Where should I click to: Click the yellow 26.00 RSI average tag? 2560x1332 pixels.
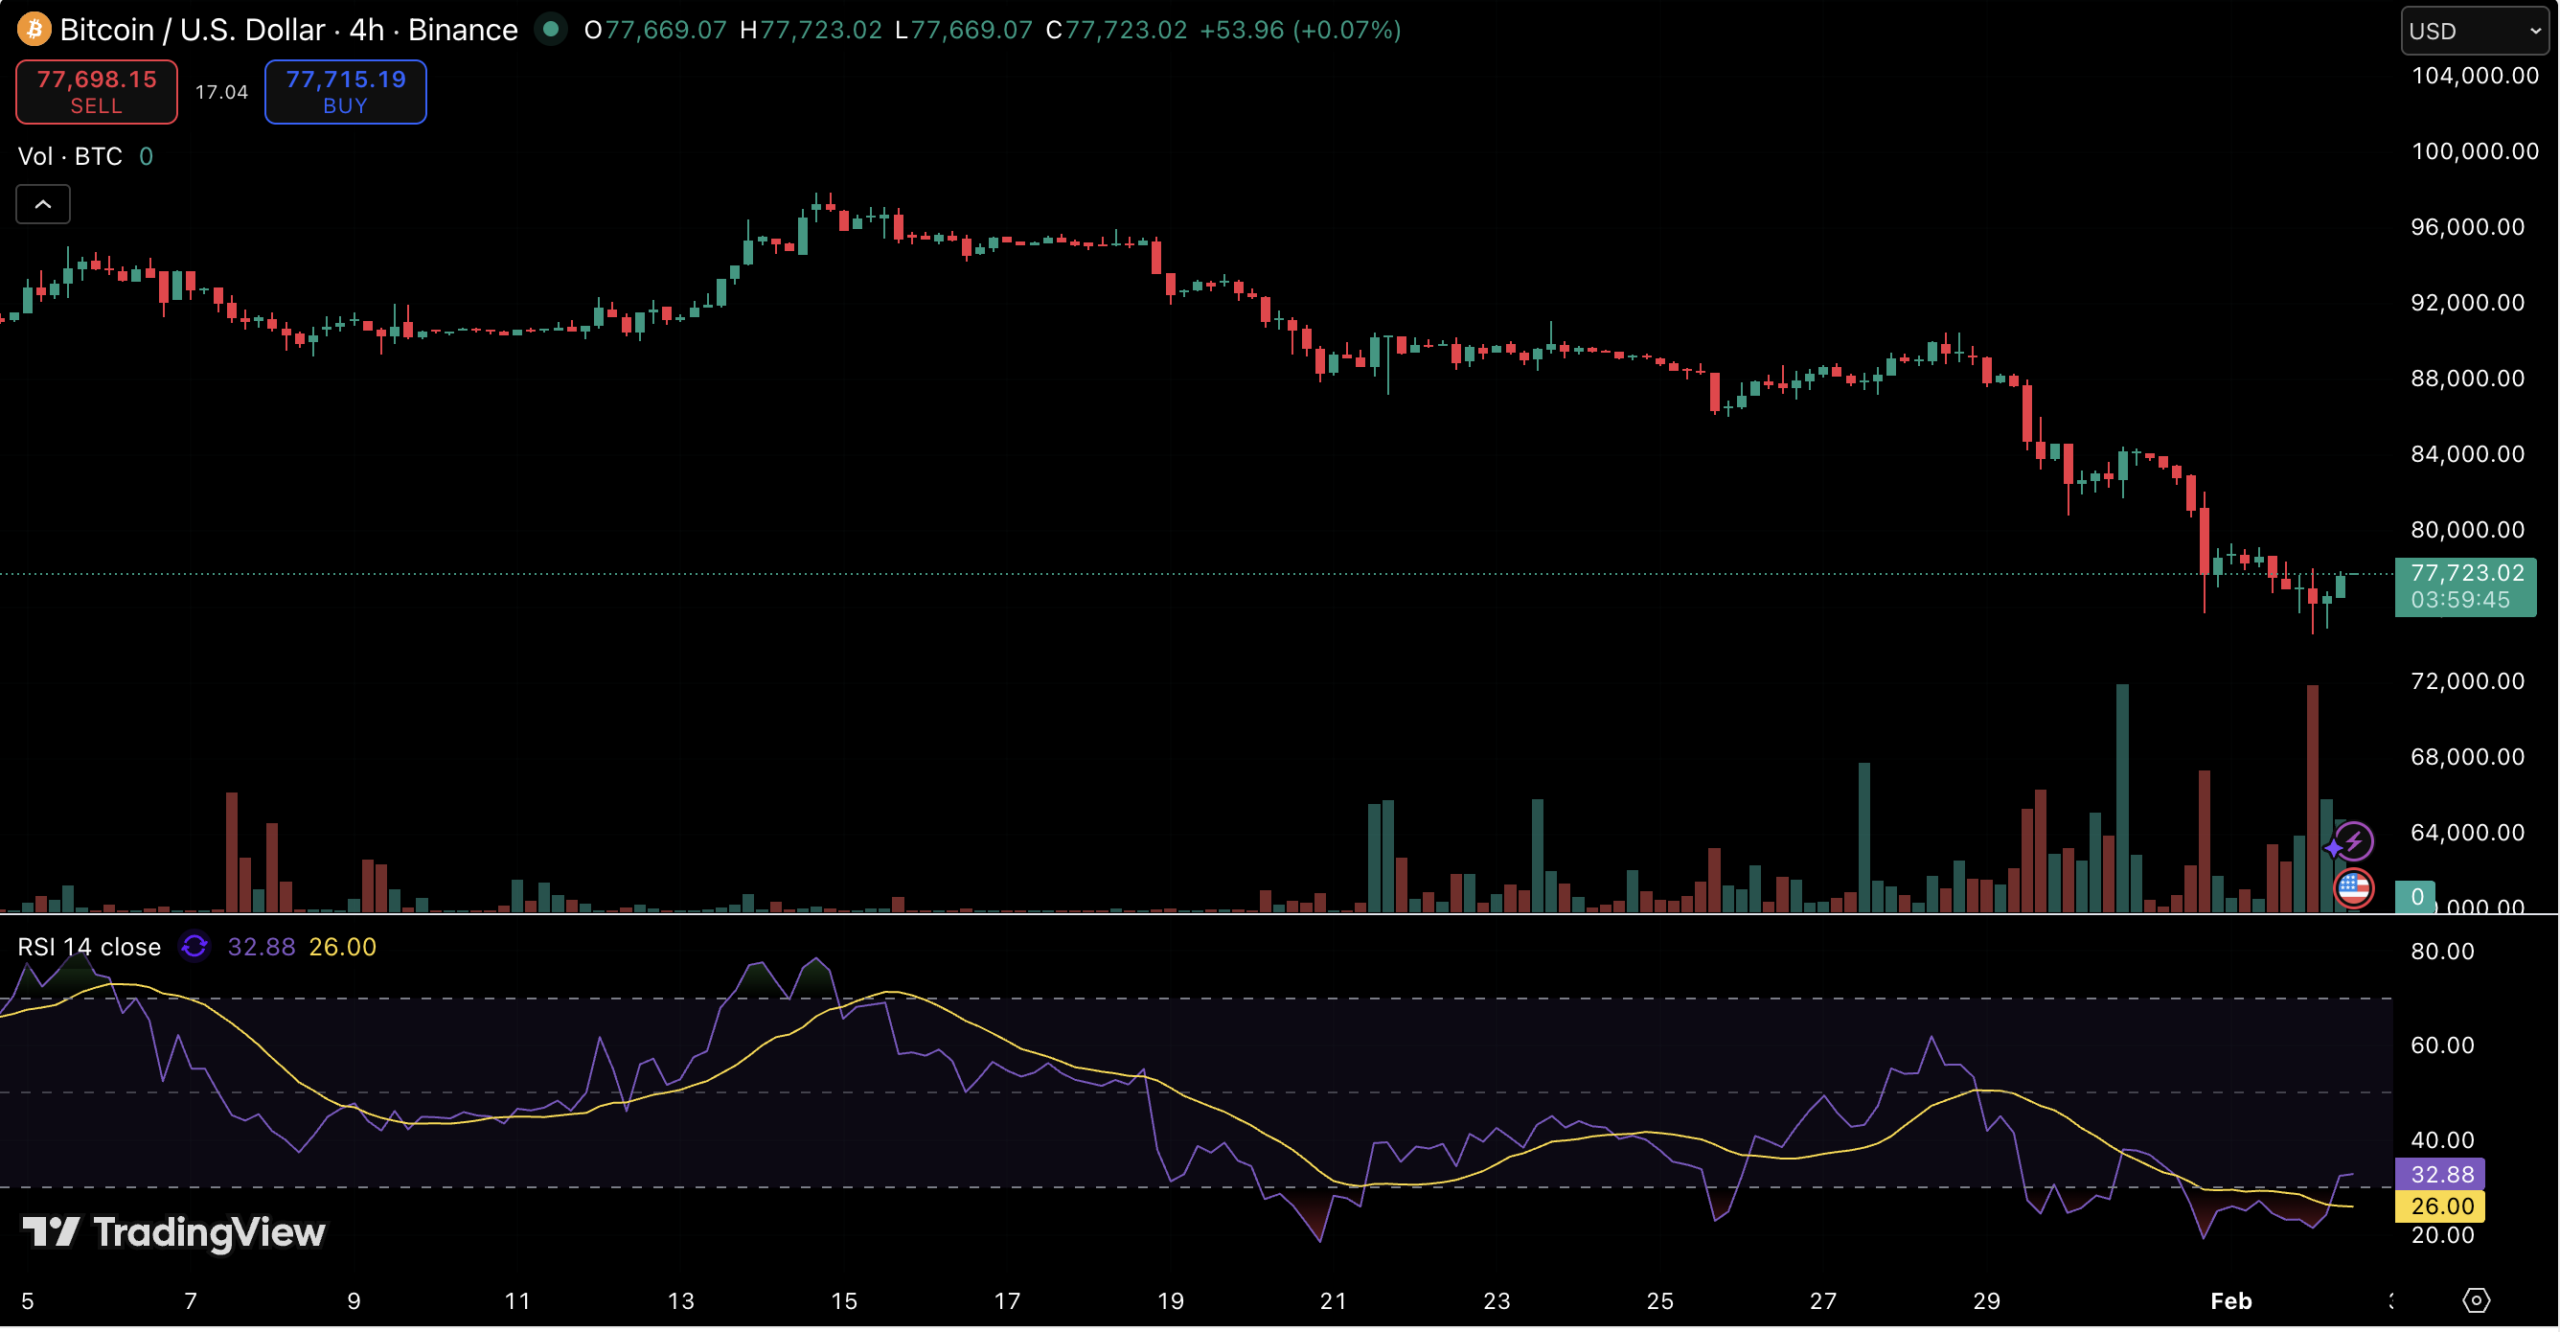click(x=2441, y=1206)
